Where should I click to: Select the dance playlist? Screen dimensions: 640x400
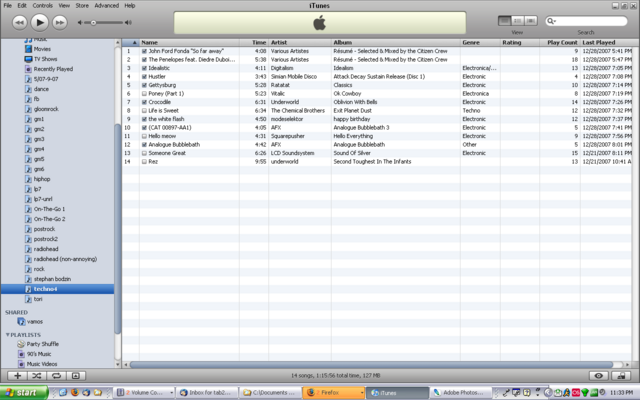(41, 89)
